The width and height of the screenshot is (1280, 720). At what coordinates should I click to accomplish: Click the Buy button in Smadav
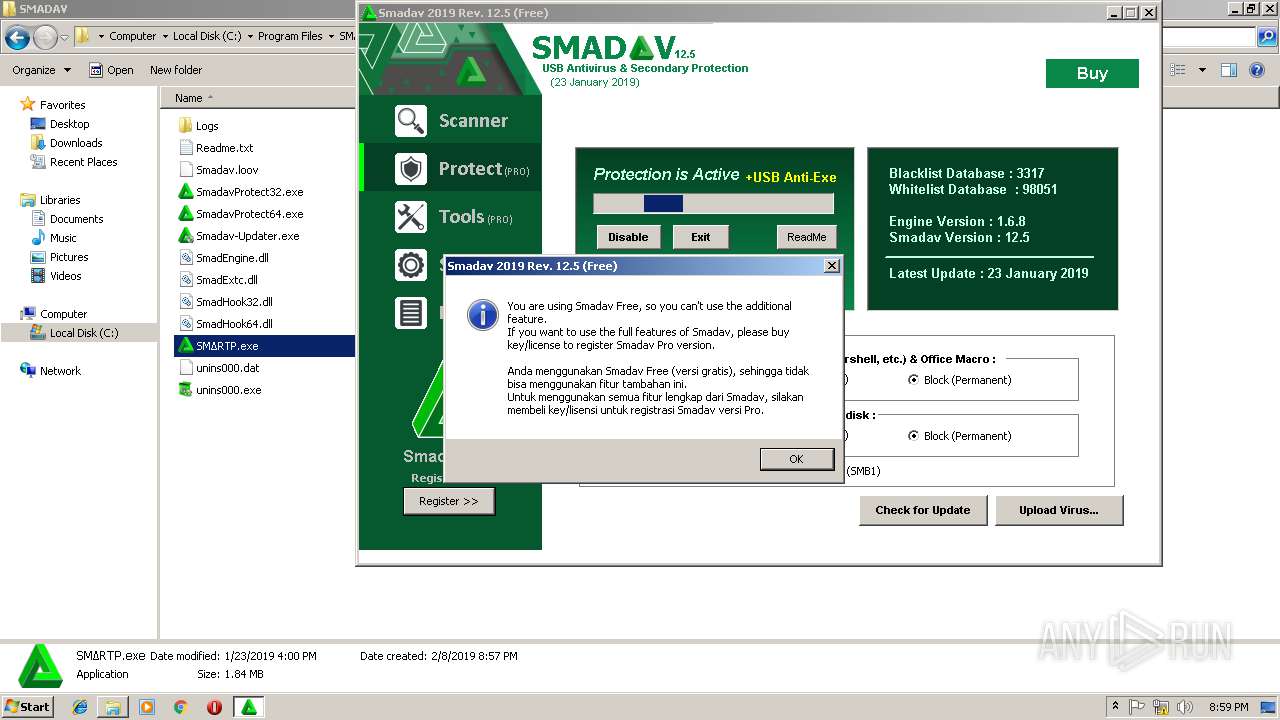pos(1092,73)
